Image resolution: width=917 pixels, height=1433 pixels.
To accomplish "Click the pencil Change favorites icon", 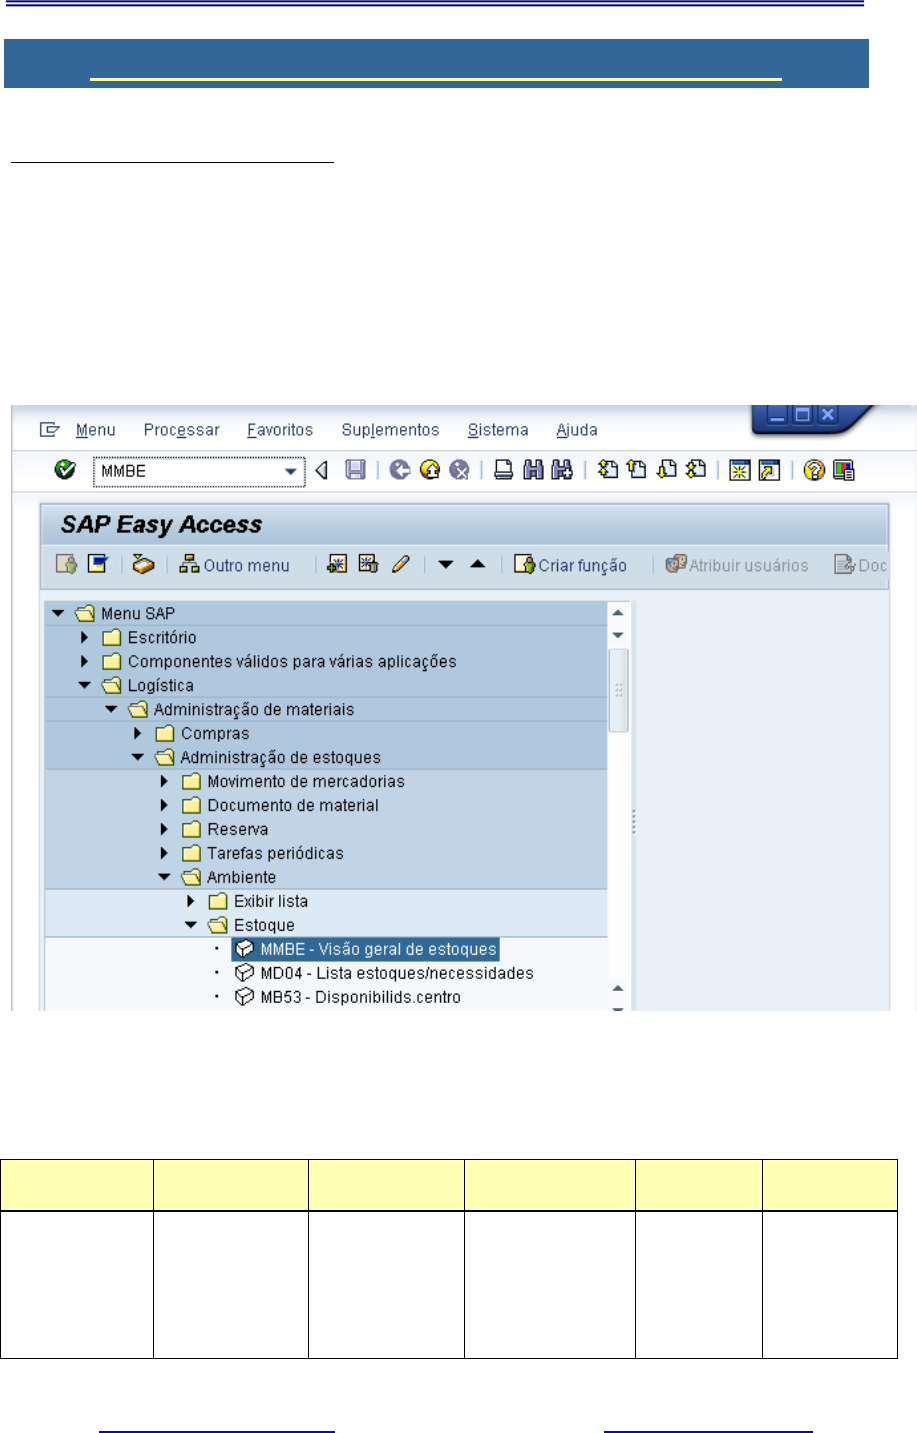I will pos(401,565).
